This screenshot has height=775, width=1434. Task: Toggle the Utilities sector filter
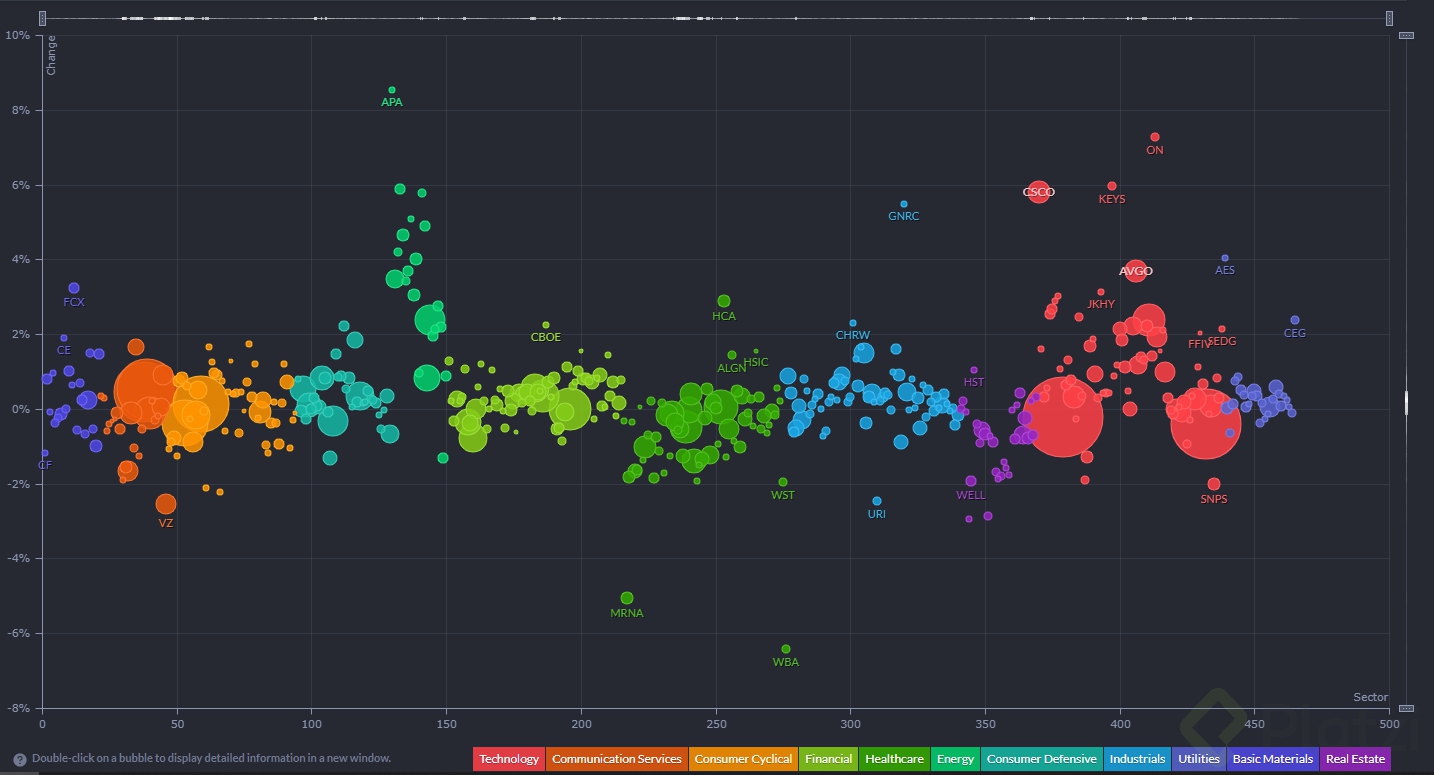(1198, 758)
